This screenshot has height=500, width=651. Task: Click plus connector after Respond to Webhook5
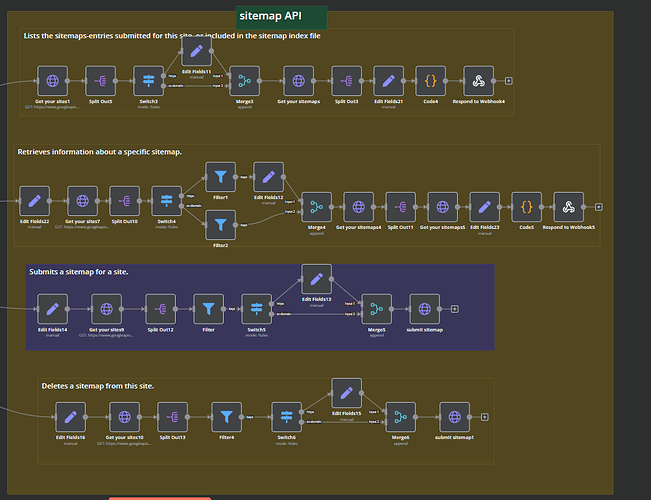click(598, 207)
